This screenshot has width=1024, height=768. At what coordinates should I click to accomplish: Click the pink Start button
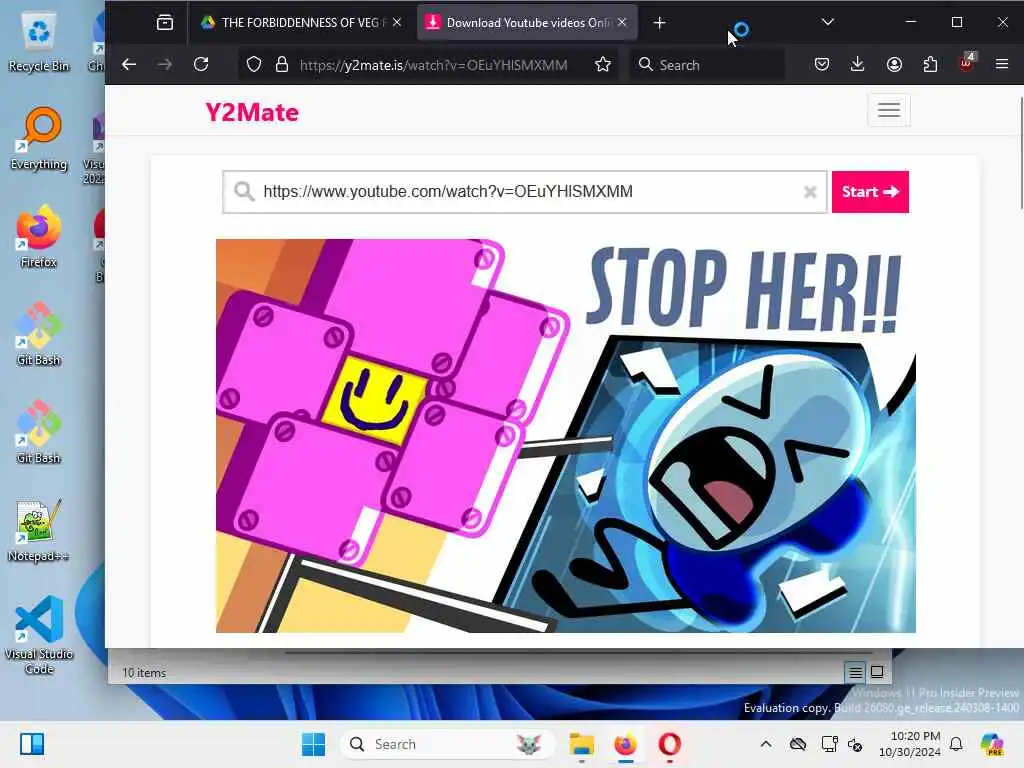(x=870, y=191)
